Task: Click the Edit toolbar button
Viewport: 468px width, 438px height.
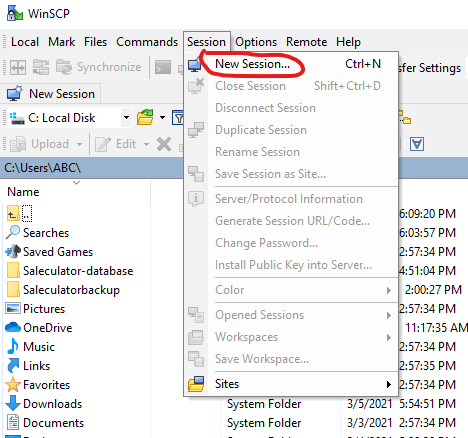Action: click(116, 144)
